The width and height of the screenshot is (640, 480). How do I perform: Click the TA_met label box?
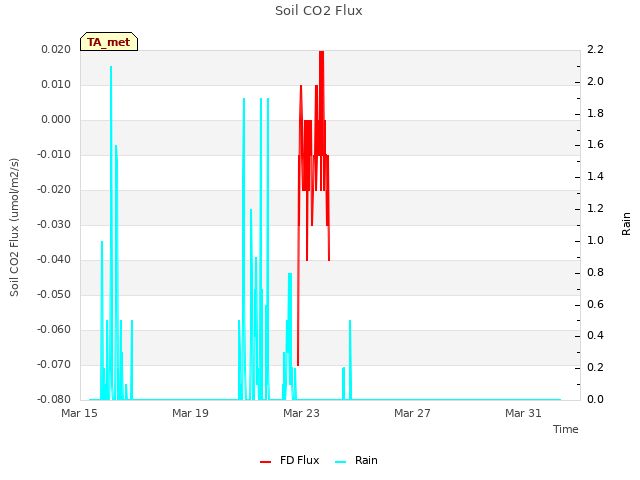pos(109,42)
